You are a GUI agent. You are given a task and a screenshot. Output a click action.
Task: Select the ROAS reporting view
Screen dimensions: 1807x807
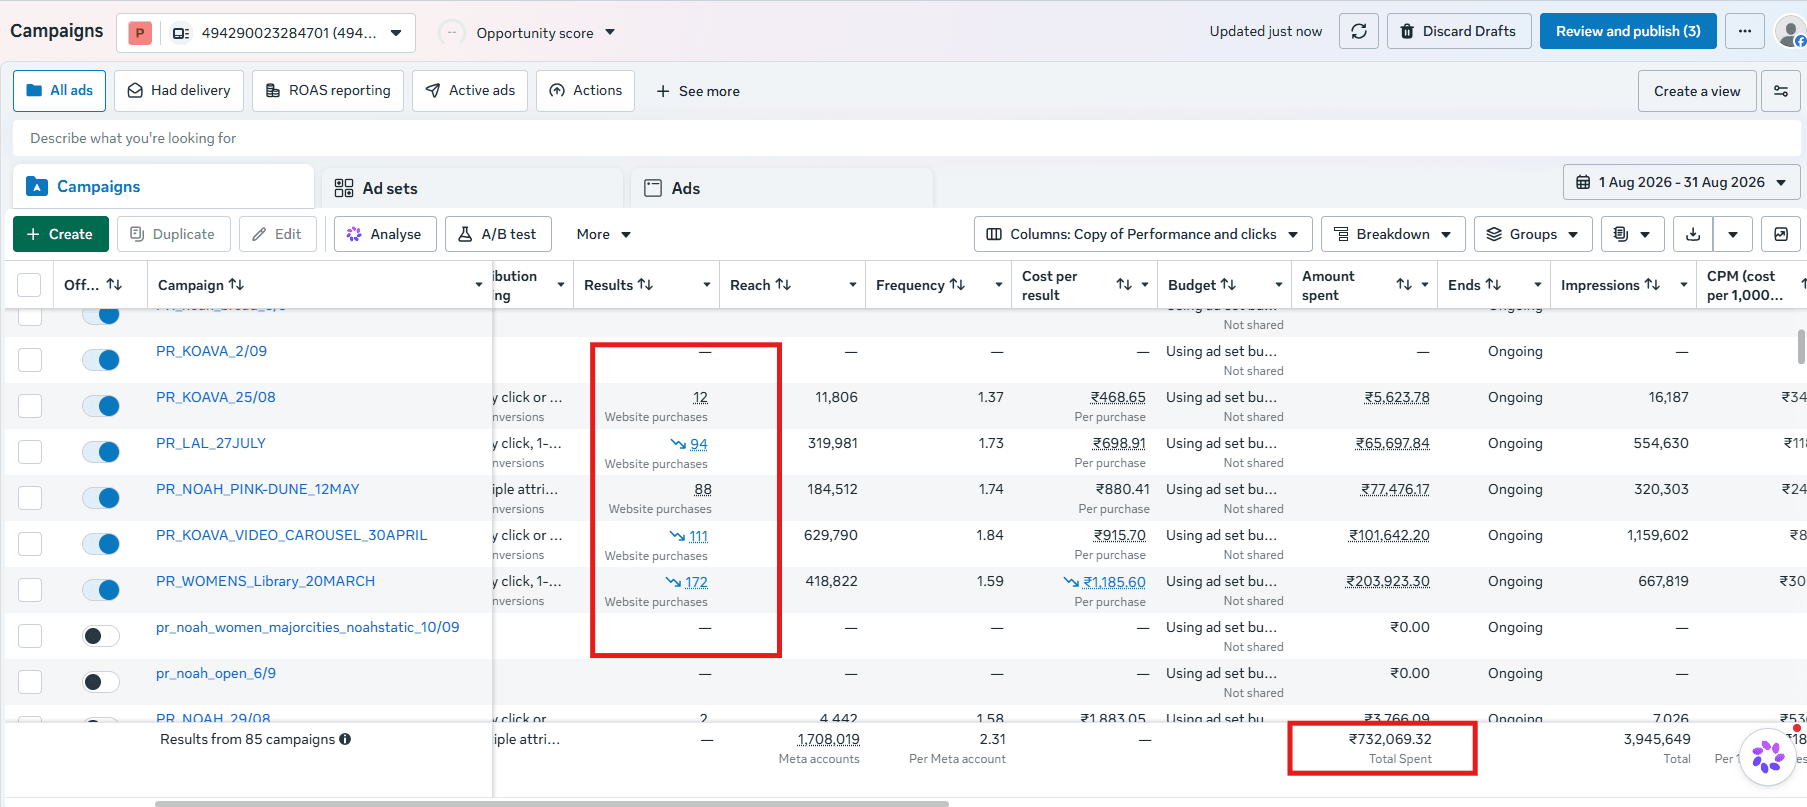click(x=328, y=91)
